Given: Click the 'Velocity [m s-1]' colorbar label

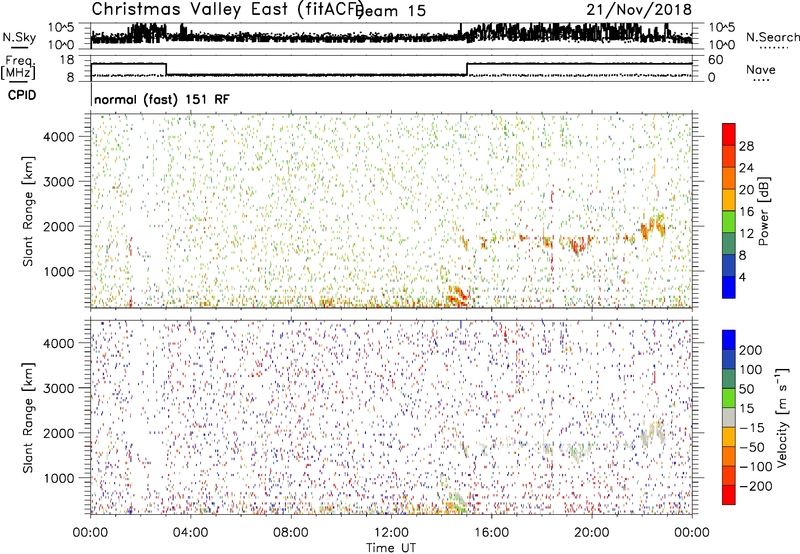Looking at the screenshot, I should click(782, 417).
